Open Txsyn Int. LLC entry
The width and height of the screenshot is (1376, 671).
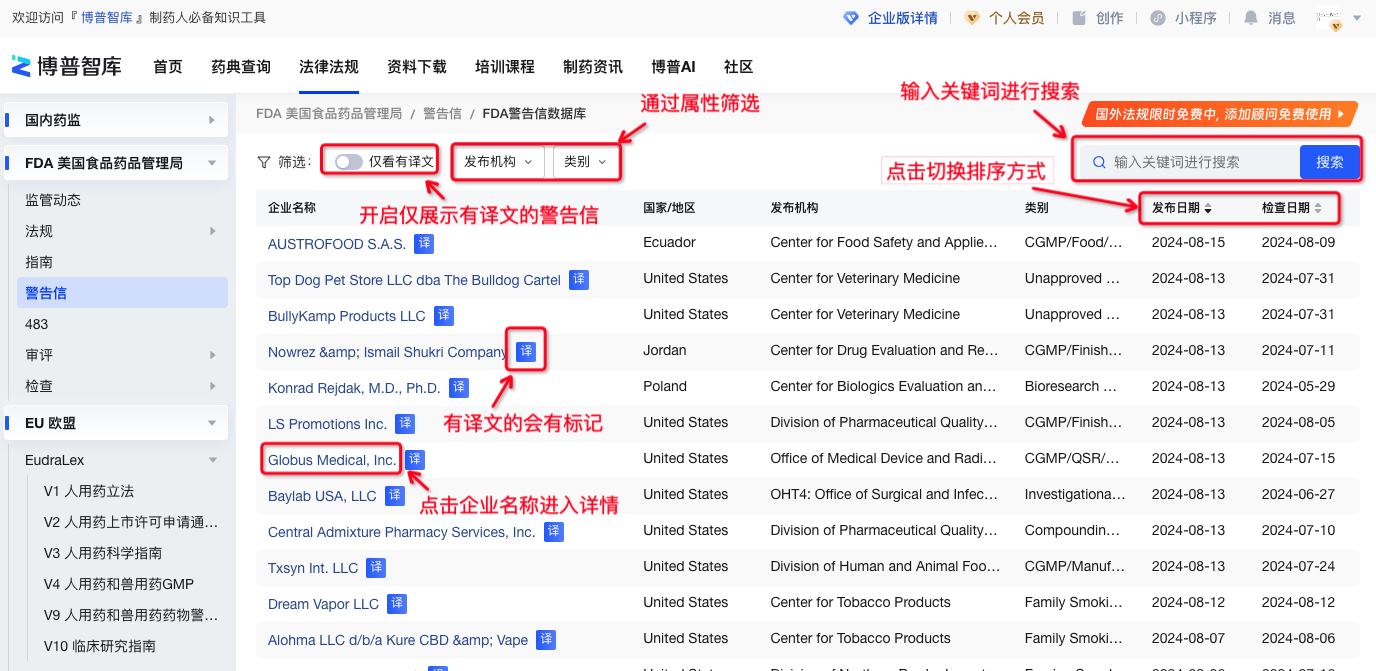click(x=313, y=568)
